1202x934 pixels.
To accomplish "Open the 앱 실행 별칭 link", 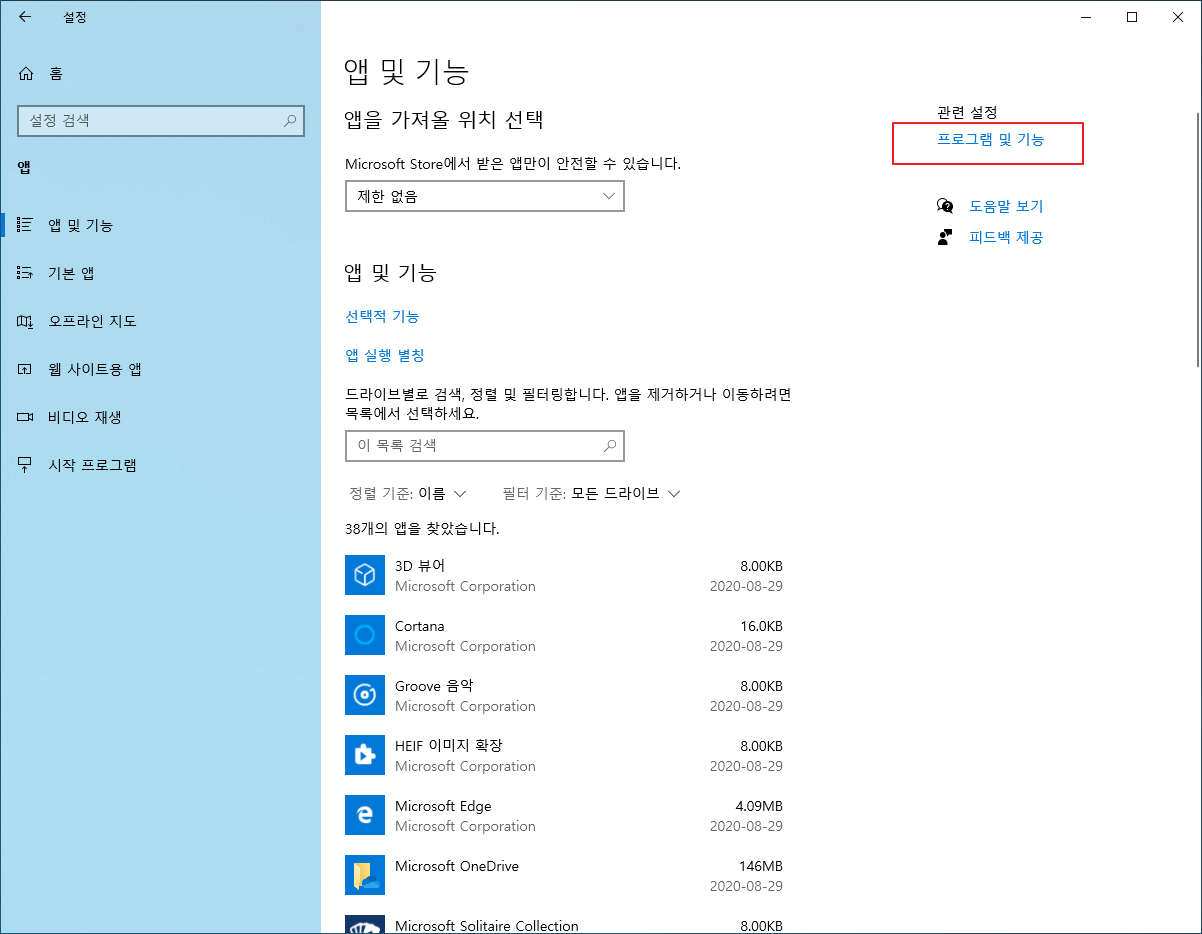I will click(385, 355).
